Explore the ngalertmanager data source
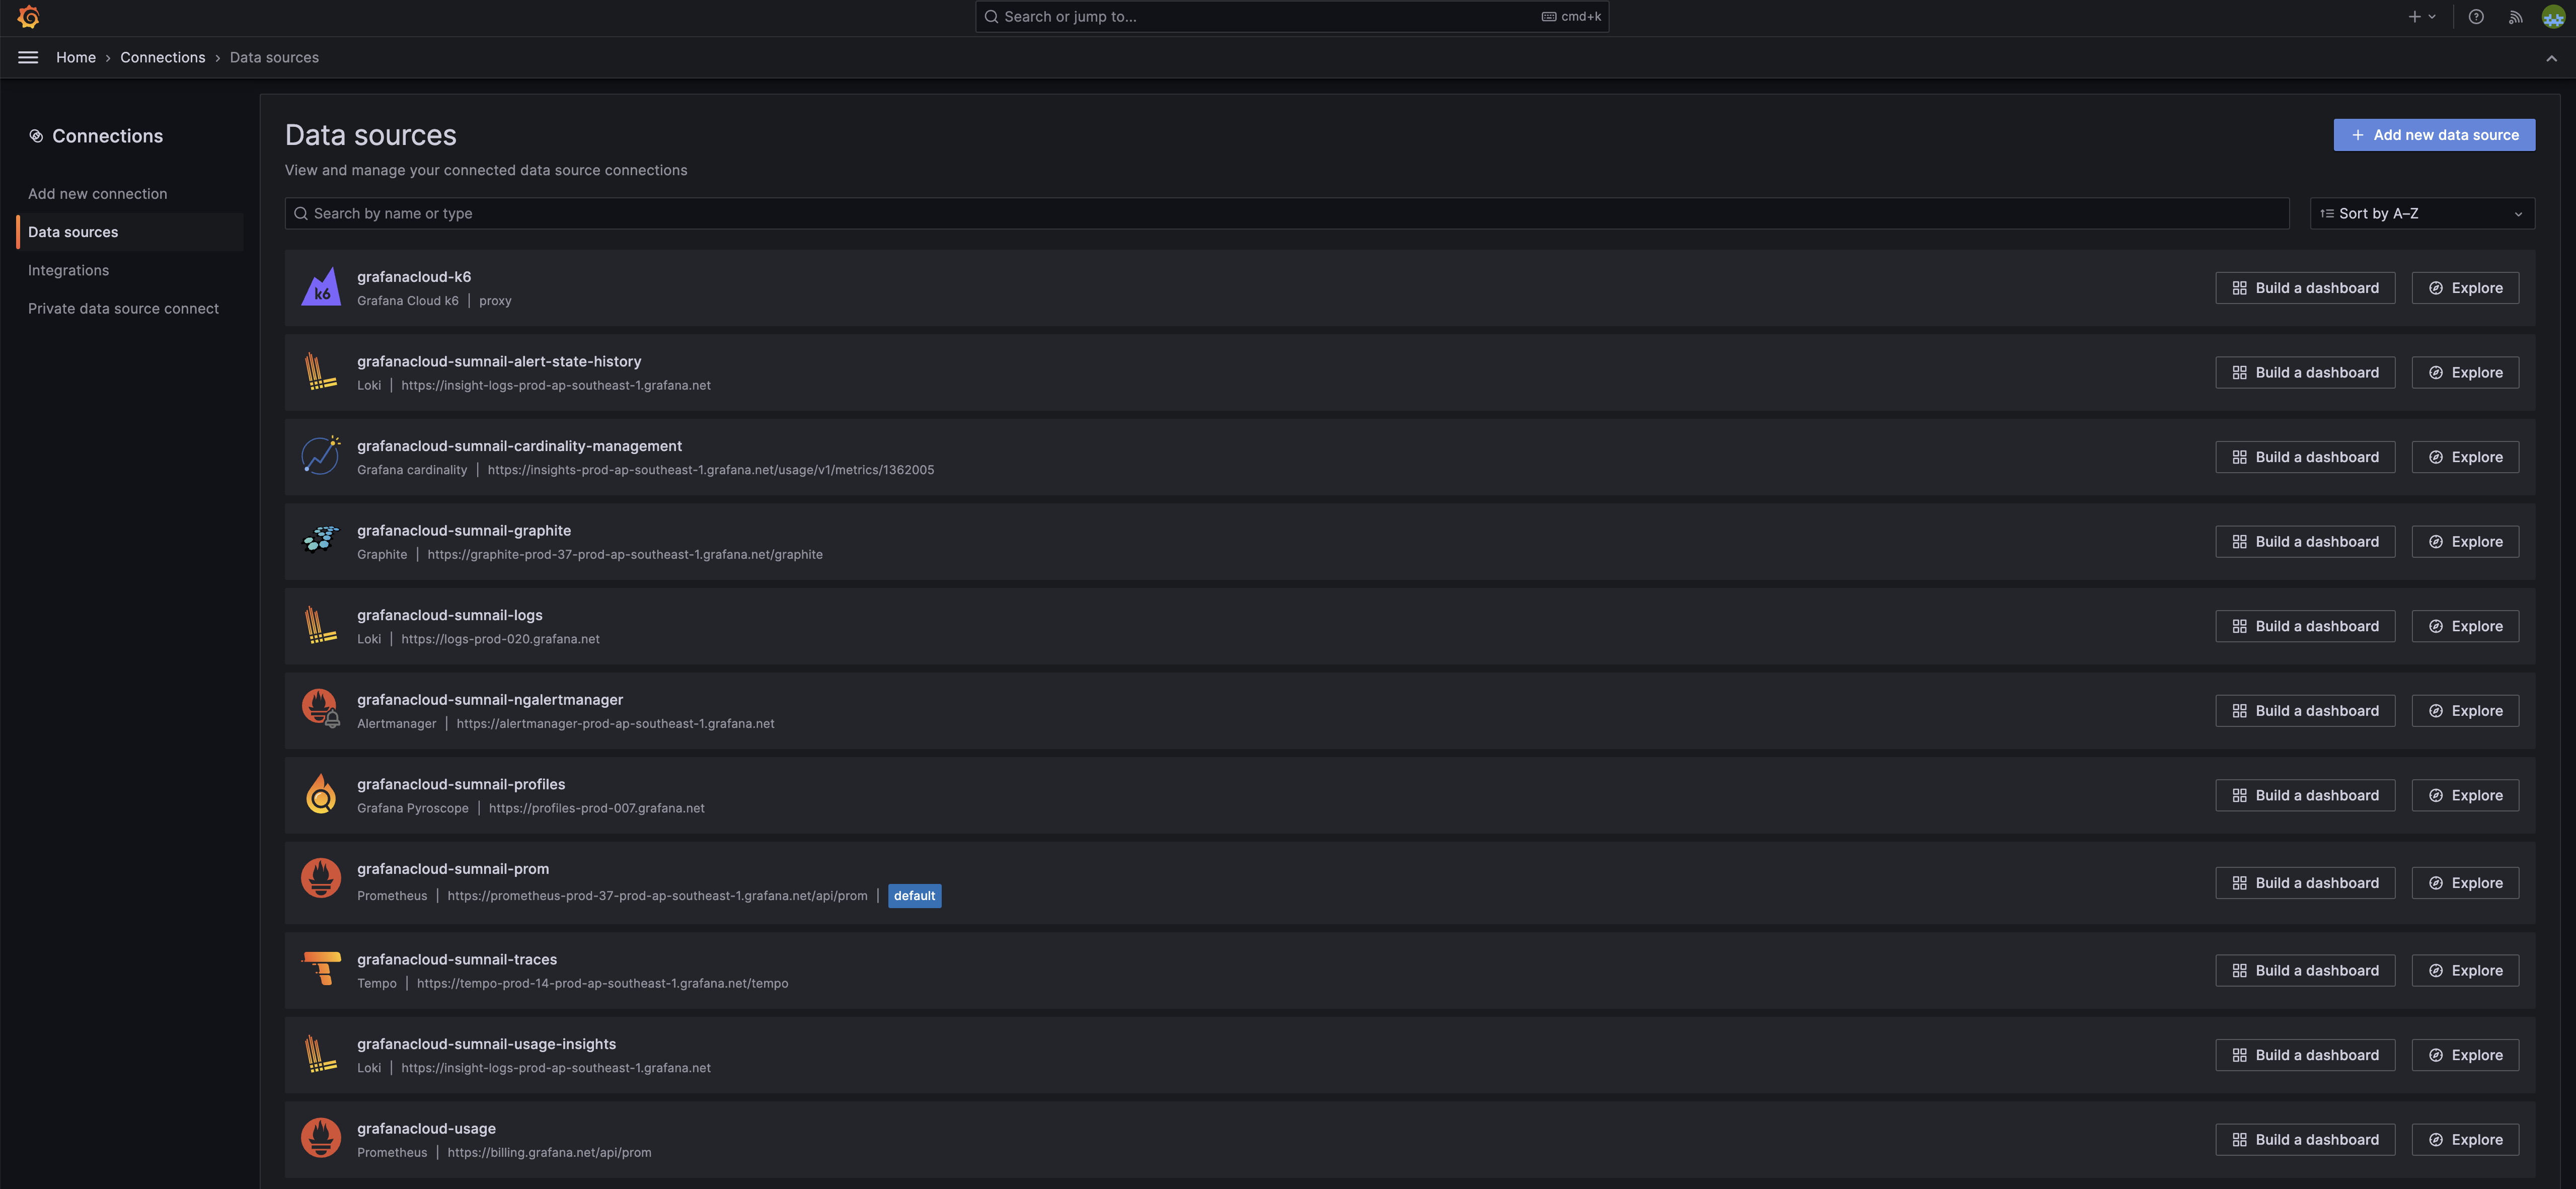This screenshot has width=2576, height=1189. click(2465, 710)
